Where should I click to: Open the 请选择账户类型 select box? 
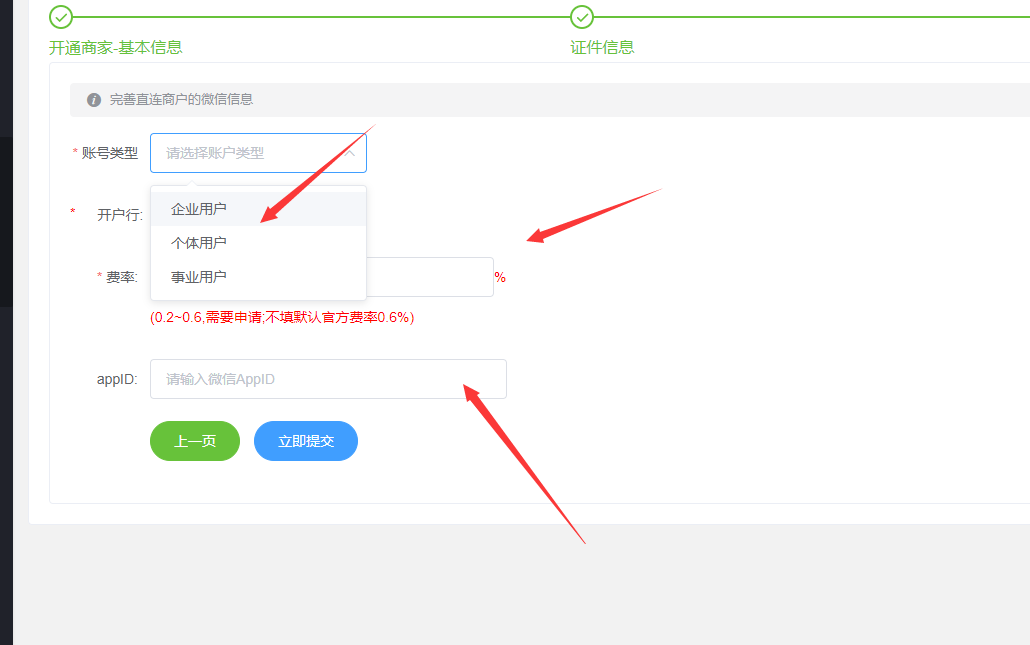(x=258, y=153)
